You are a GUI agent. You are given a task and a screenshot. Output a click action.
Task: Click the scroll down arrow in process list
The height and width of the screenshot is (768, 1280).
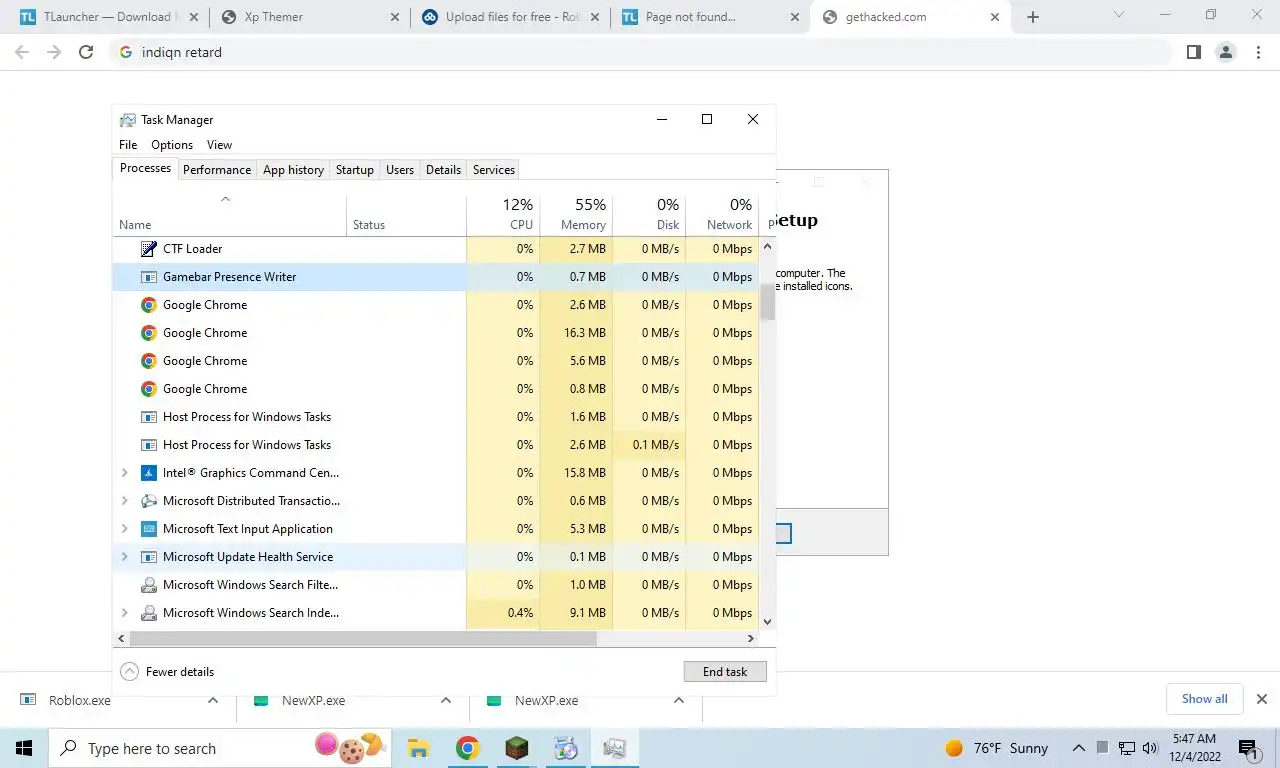tap(768, 621)
